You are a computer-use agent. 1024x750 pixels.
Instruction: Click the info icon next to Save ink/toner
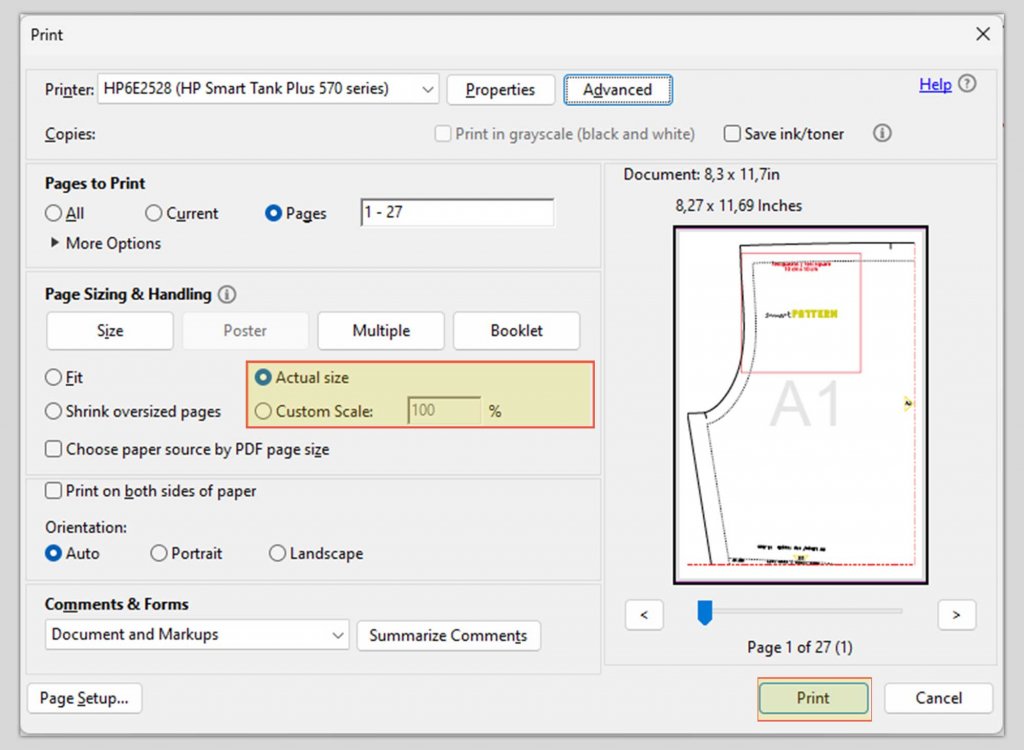[881, 133]
